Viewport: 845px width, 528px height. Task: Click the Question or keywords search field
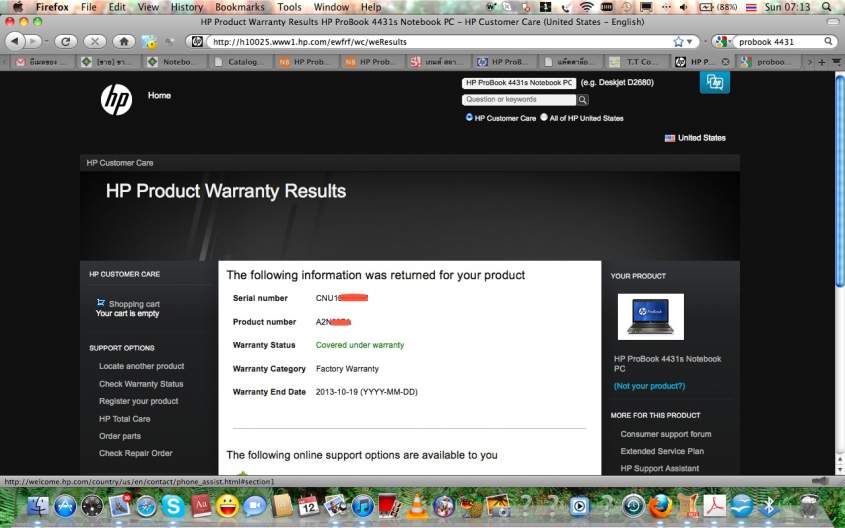(518, 100)
